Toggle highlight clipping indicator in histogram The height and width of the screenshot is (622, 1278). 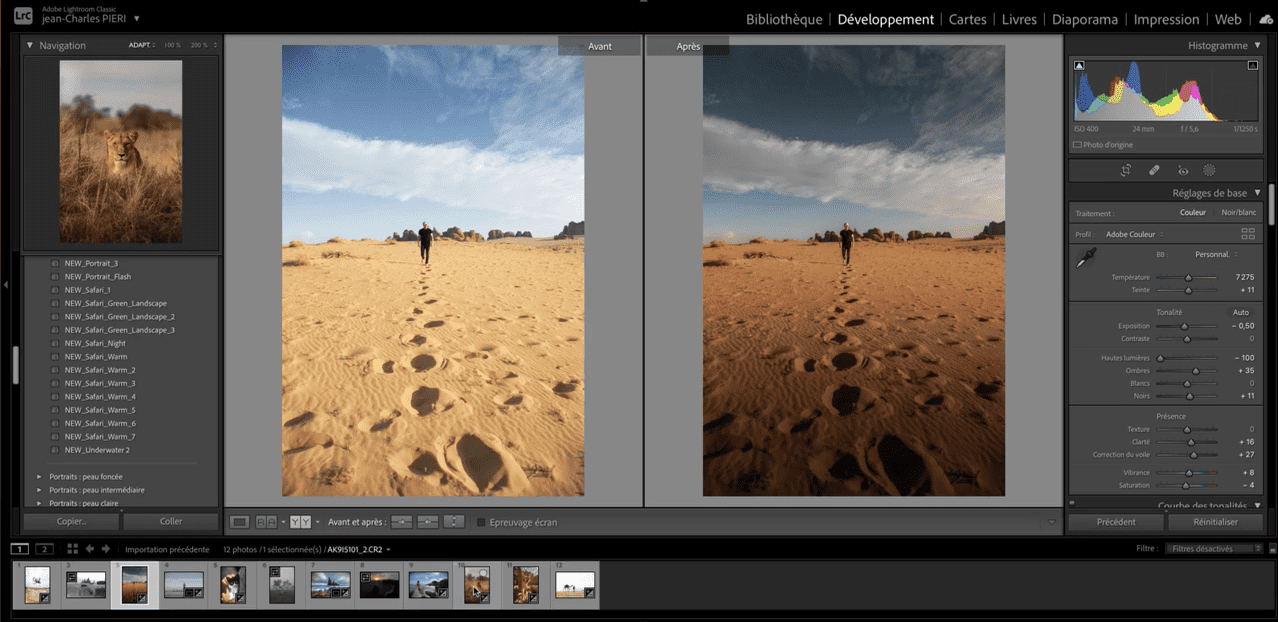coord(1253,65)
